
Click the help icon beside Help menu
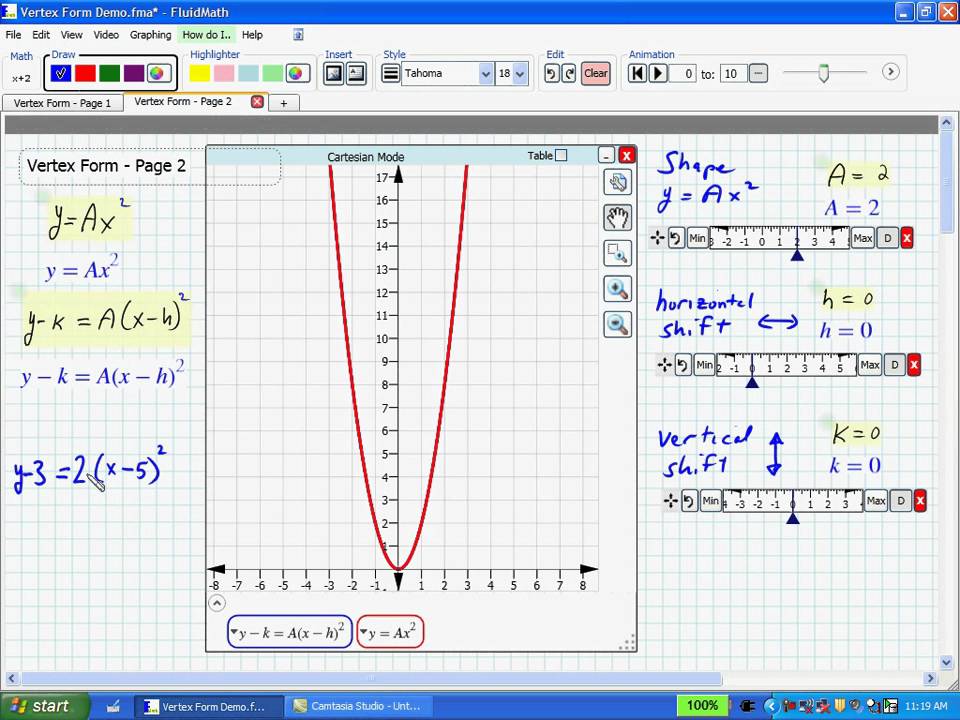[298, 35]
